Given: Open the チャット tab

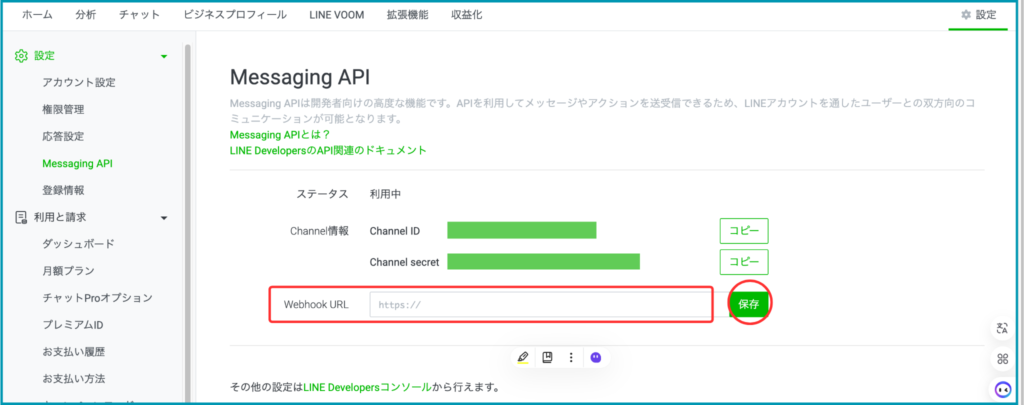Looking at the screenshot, I should pyautogui.click(x=139, y=15).
